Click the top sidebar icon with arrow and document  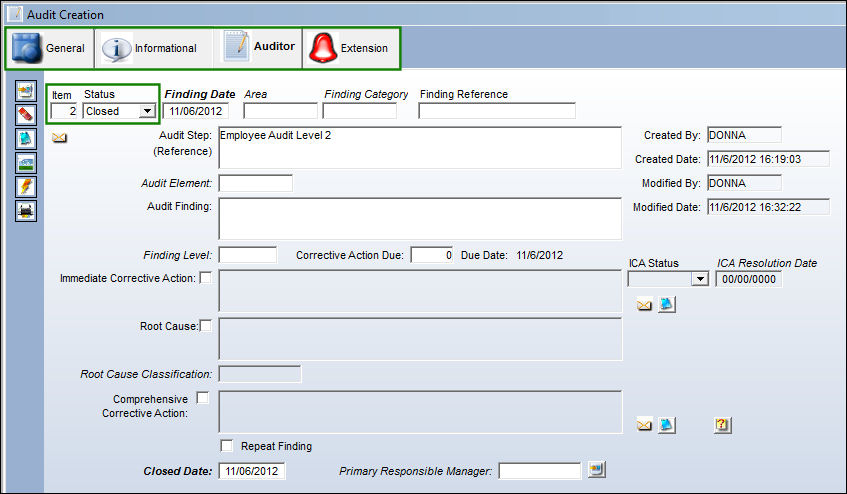(25, 91)
